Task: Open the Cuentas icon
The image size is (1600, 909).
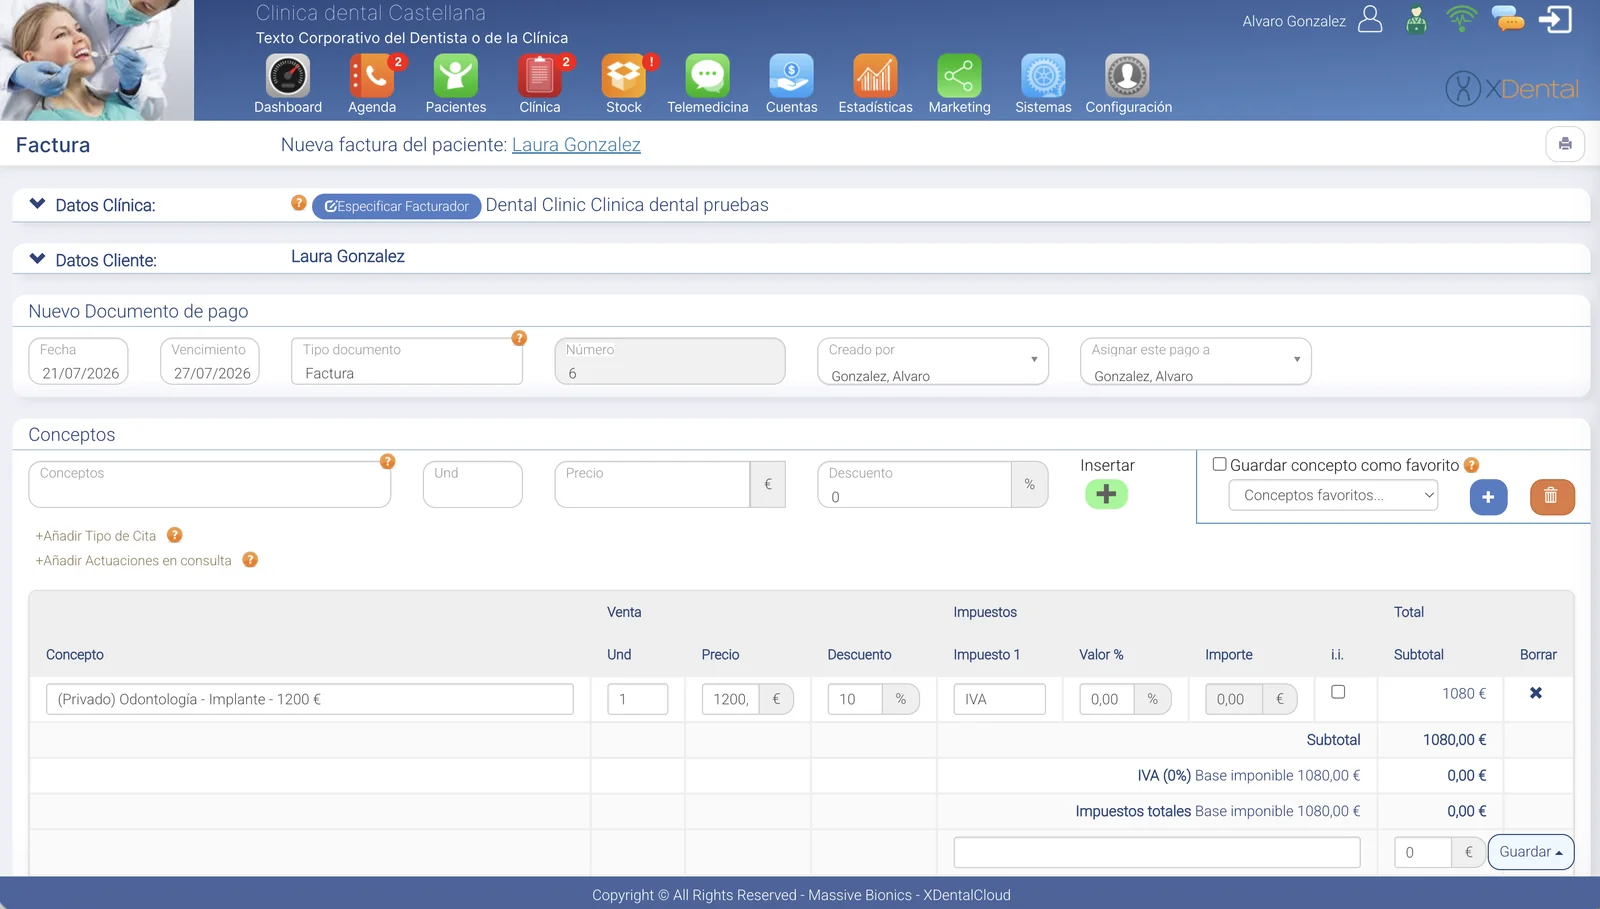Action: coord(792,76)
